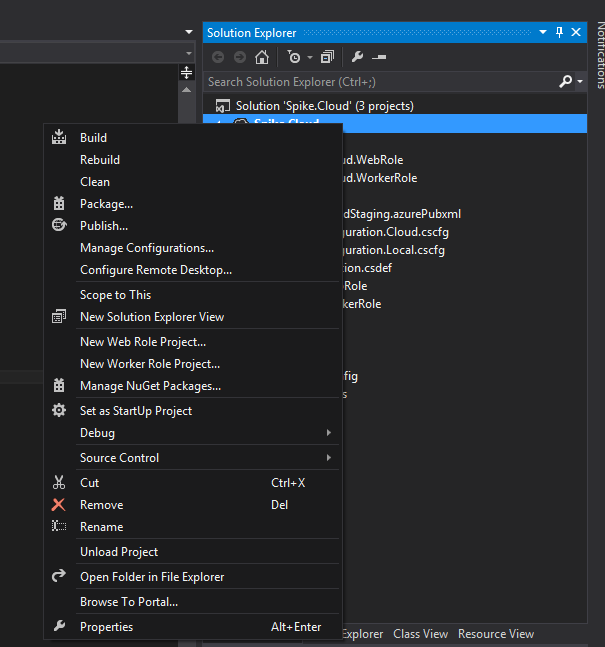Click the Open Folder in File Explorer arrow icon
605x647 pixels.
click(59, 576)
